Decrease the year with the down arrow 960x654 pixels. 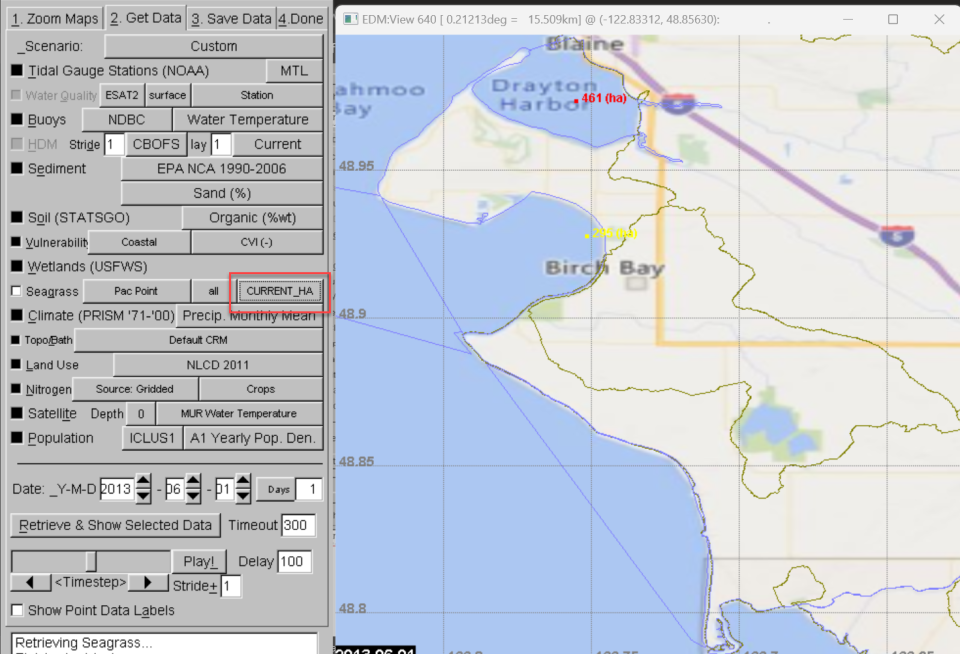click(x=143, y=497)
